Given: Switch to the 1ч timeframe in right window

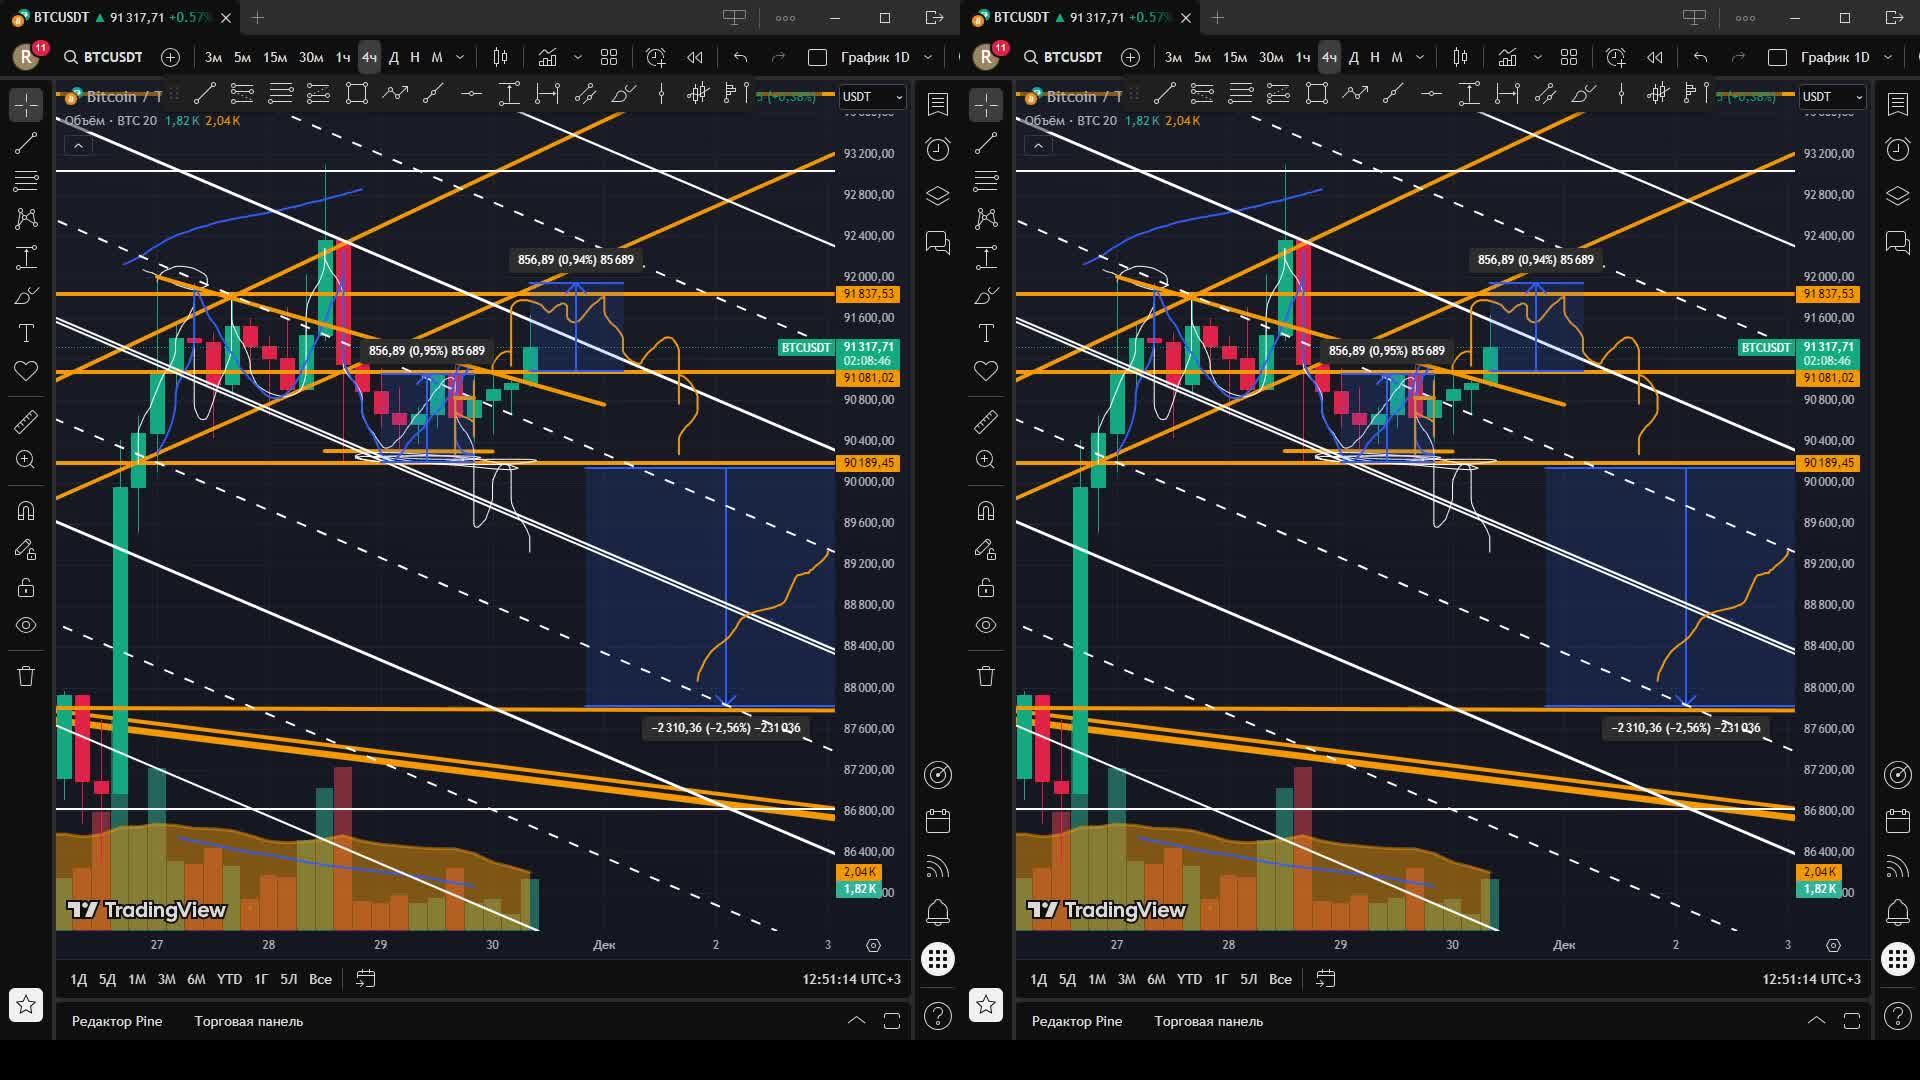Looking at the screenshot, I should [x=1302, y=57].
